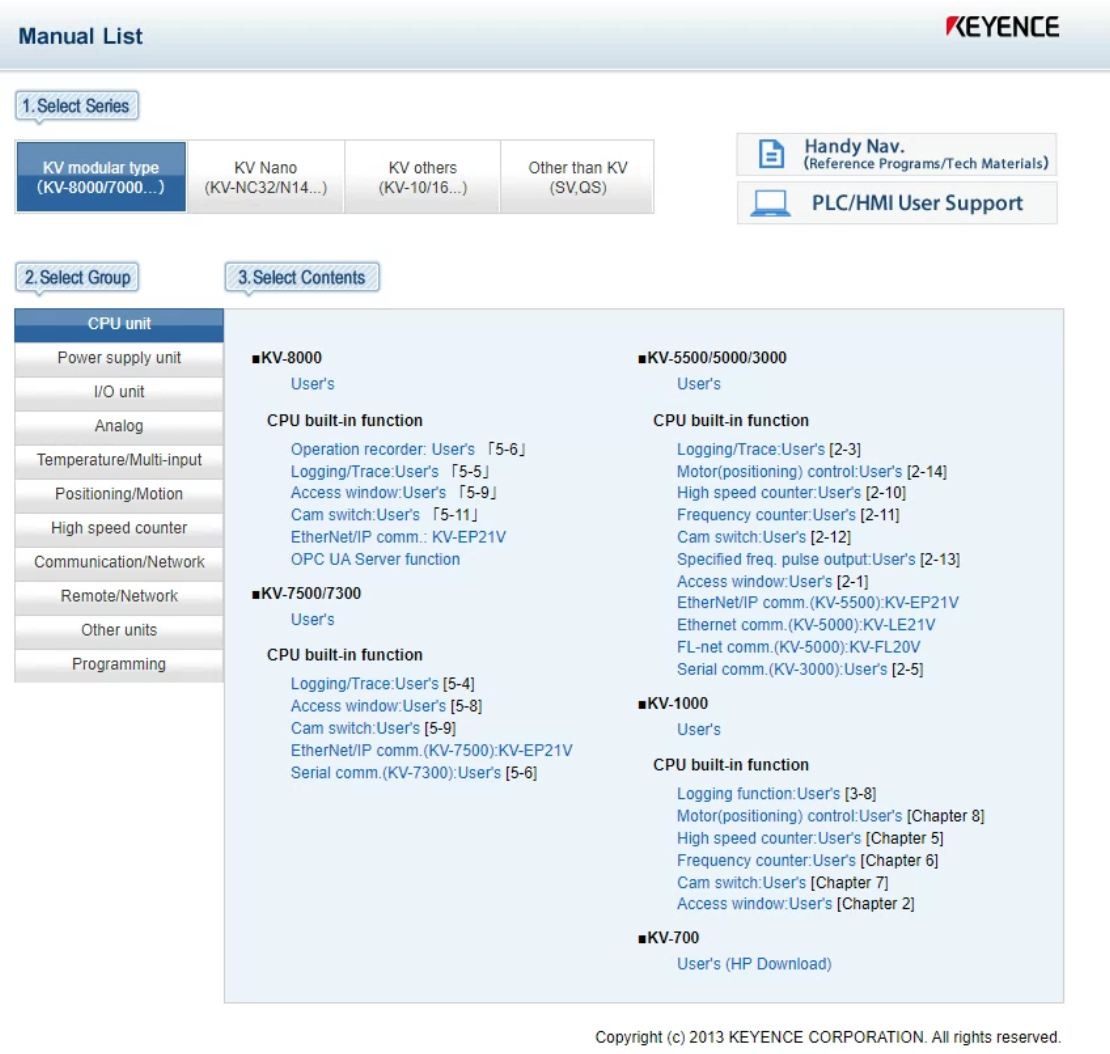Open the OPC UA Server function link
The width and height of the screenshot is (1110, 1054).
[375, 559]
